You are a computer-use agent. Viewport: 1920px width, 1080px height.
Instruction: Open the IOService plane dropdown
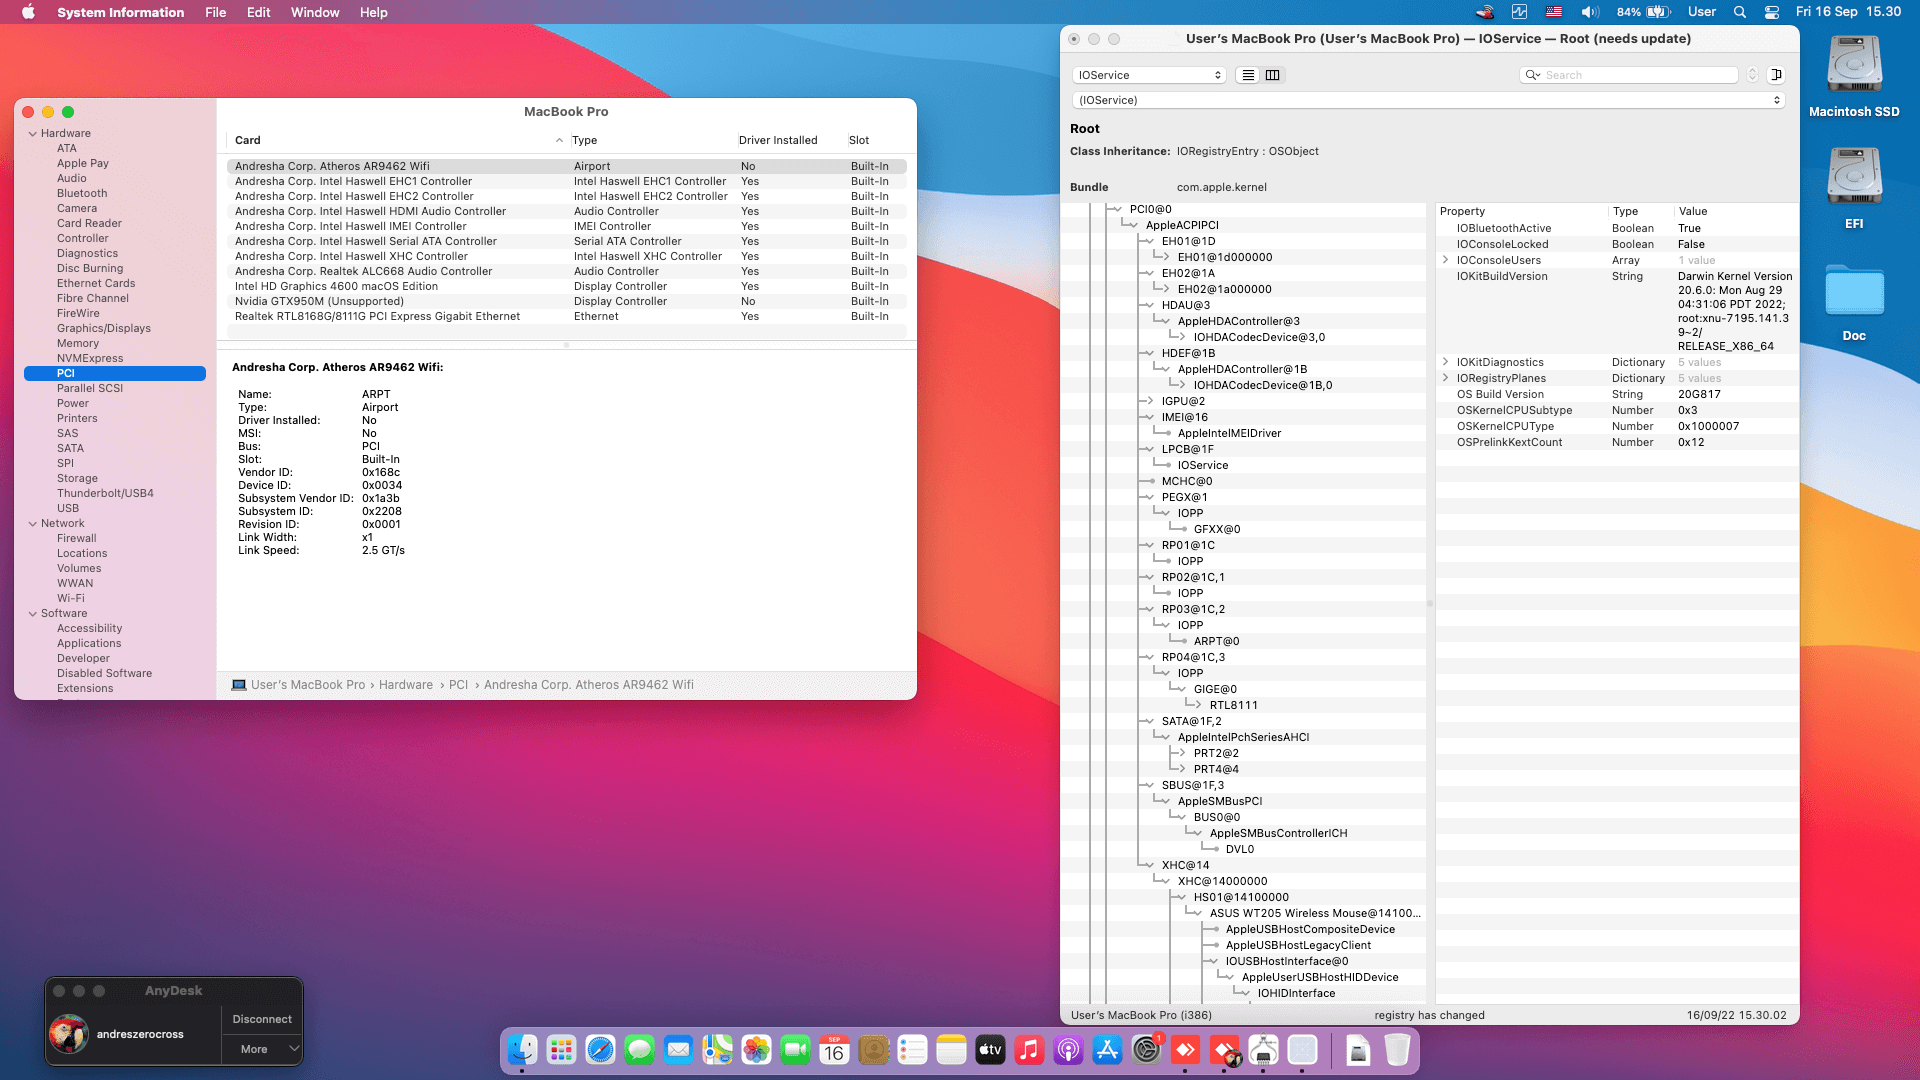tap(1149, 75)
